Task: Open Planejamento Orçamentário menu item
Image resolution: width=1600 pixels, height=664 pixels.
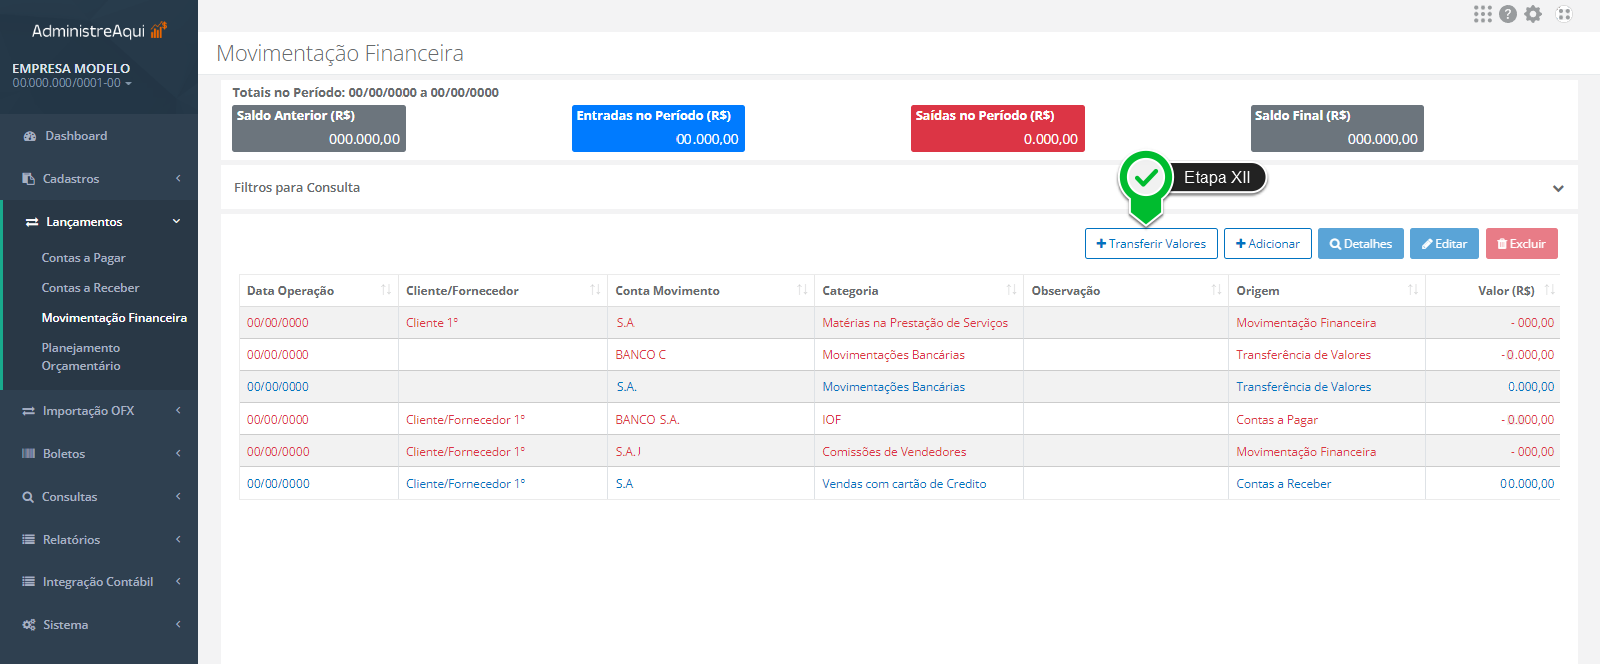Action: pos(81,357)
